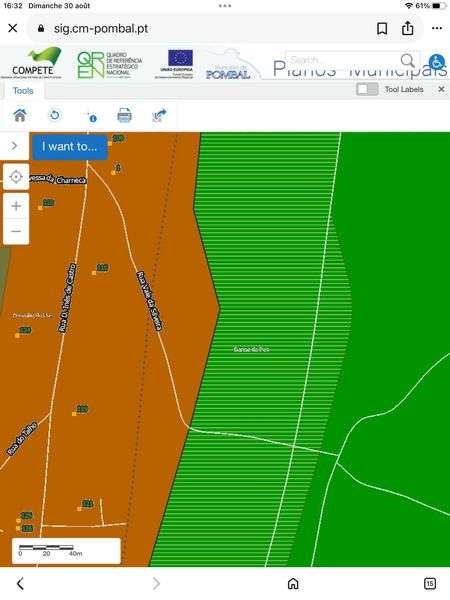Expand the side panel chevron arrow

(x=14, y=146)
